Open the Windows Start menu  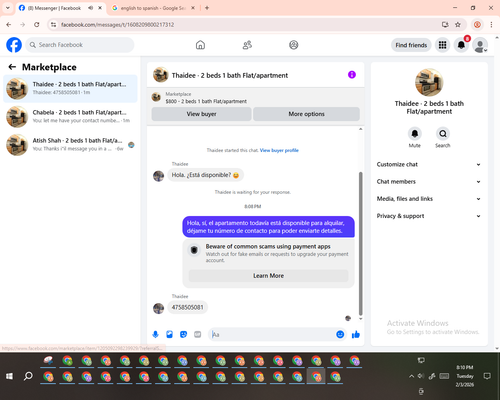coord(9,376)
